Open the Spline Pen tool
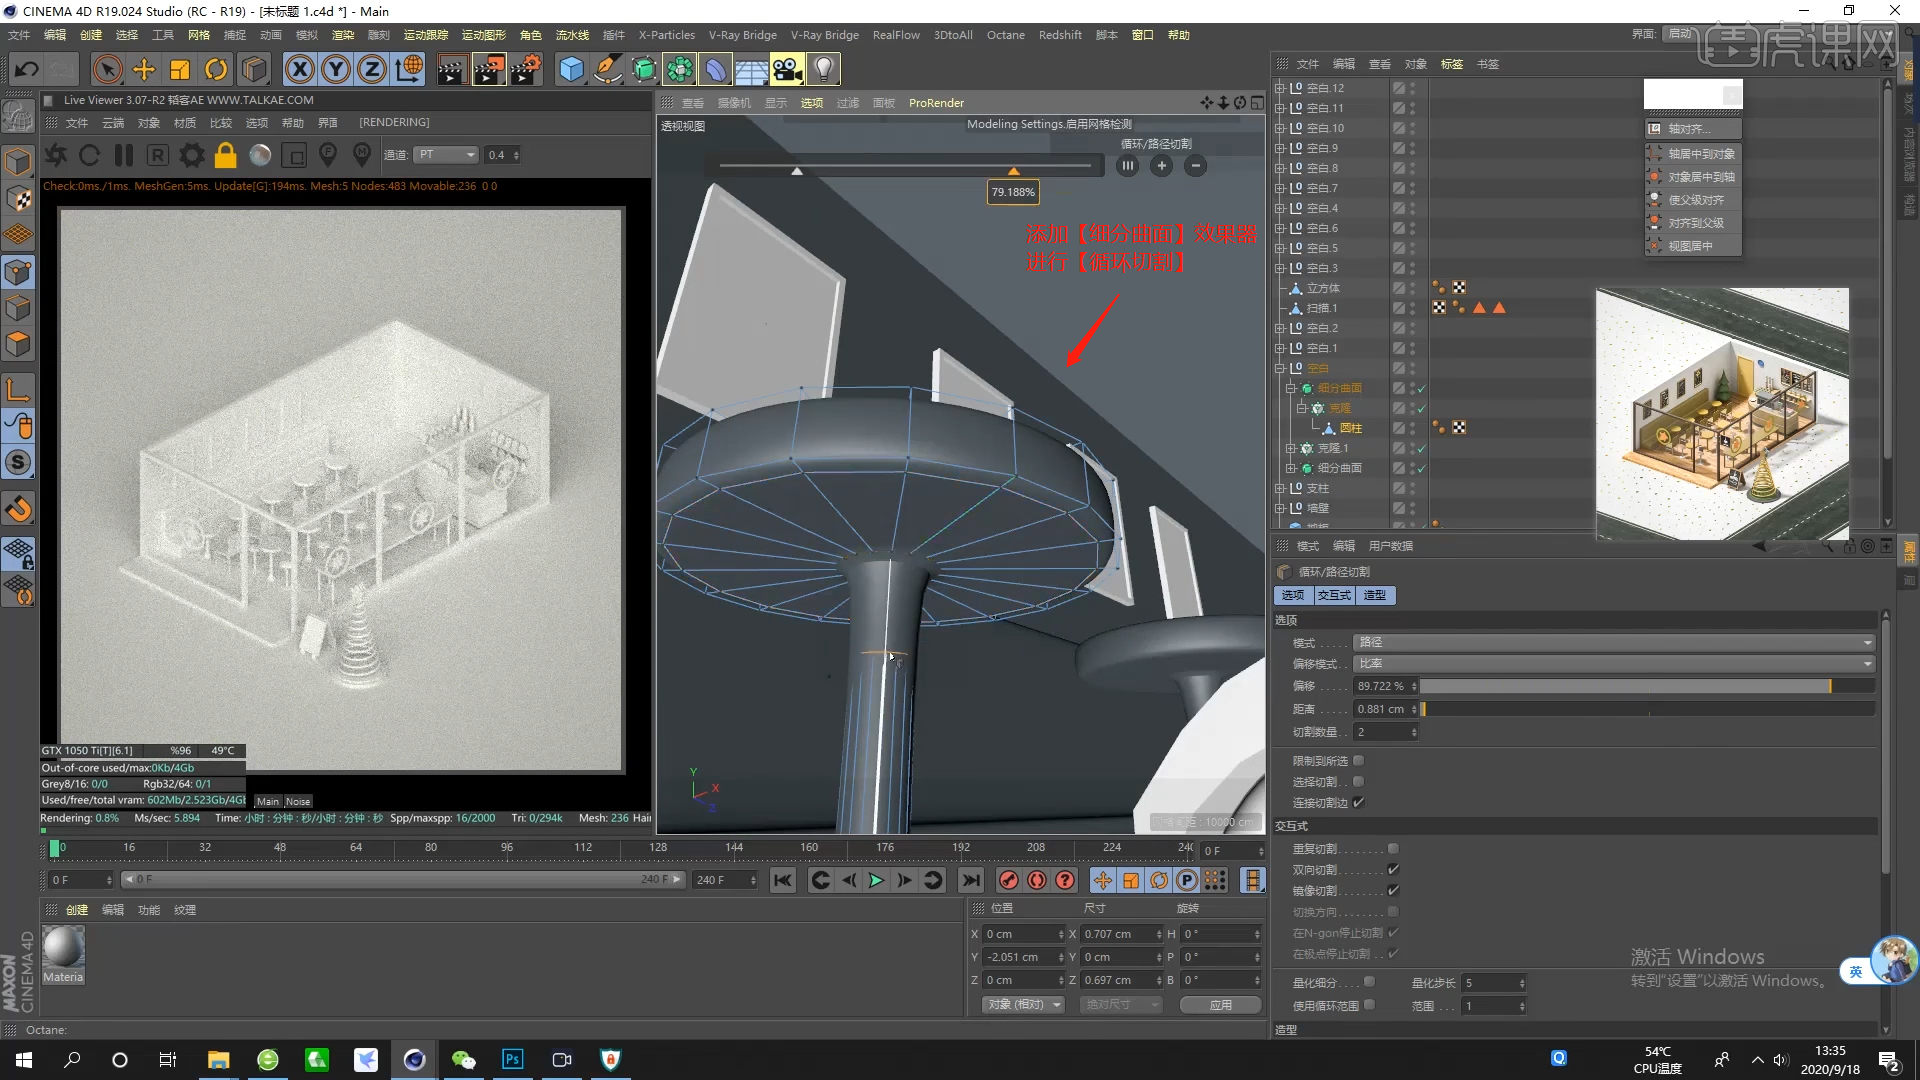Viewport: 1920px width, 1080px height. [607, 69]
